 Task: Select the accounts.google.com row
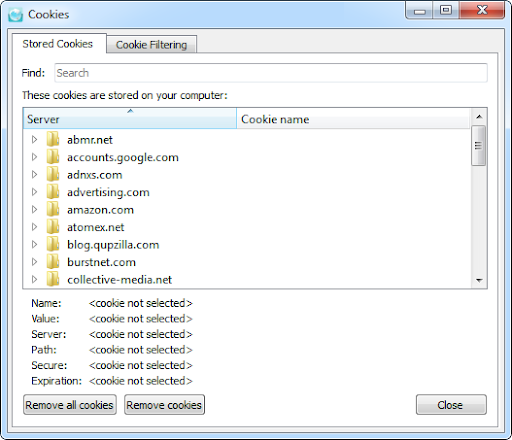(247, 157)
